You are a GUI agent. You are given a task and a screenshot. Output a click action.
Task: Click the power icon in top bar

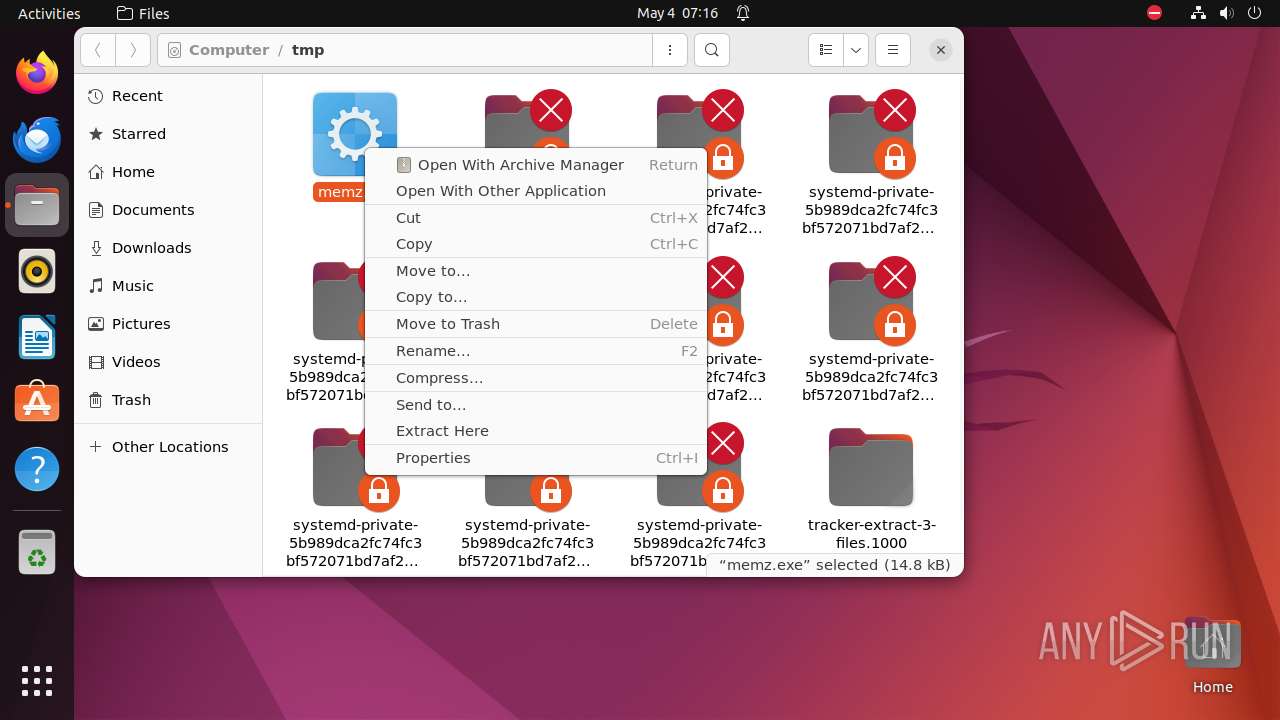(1255, 13)
